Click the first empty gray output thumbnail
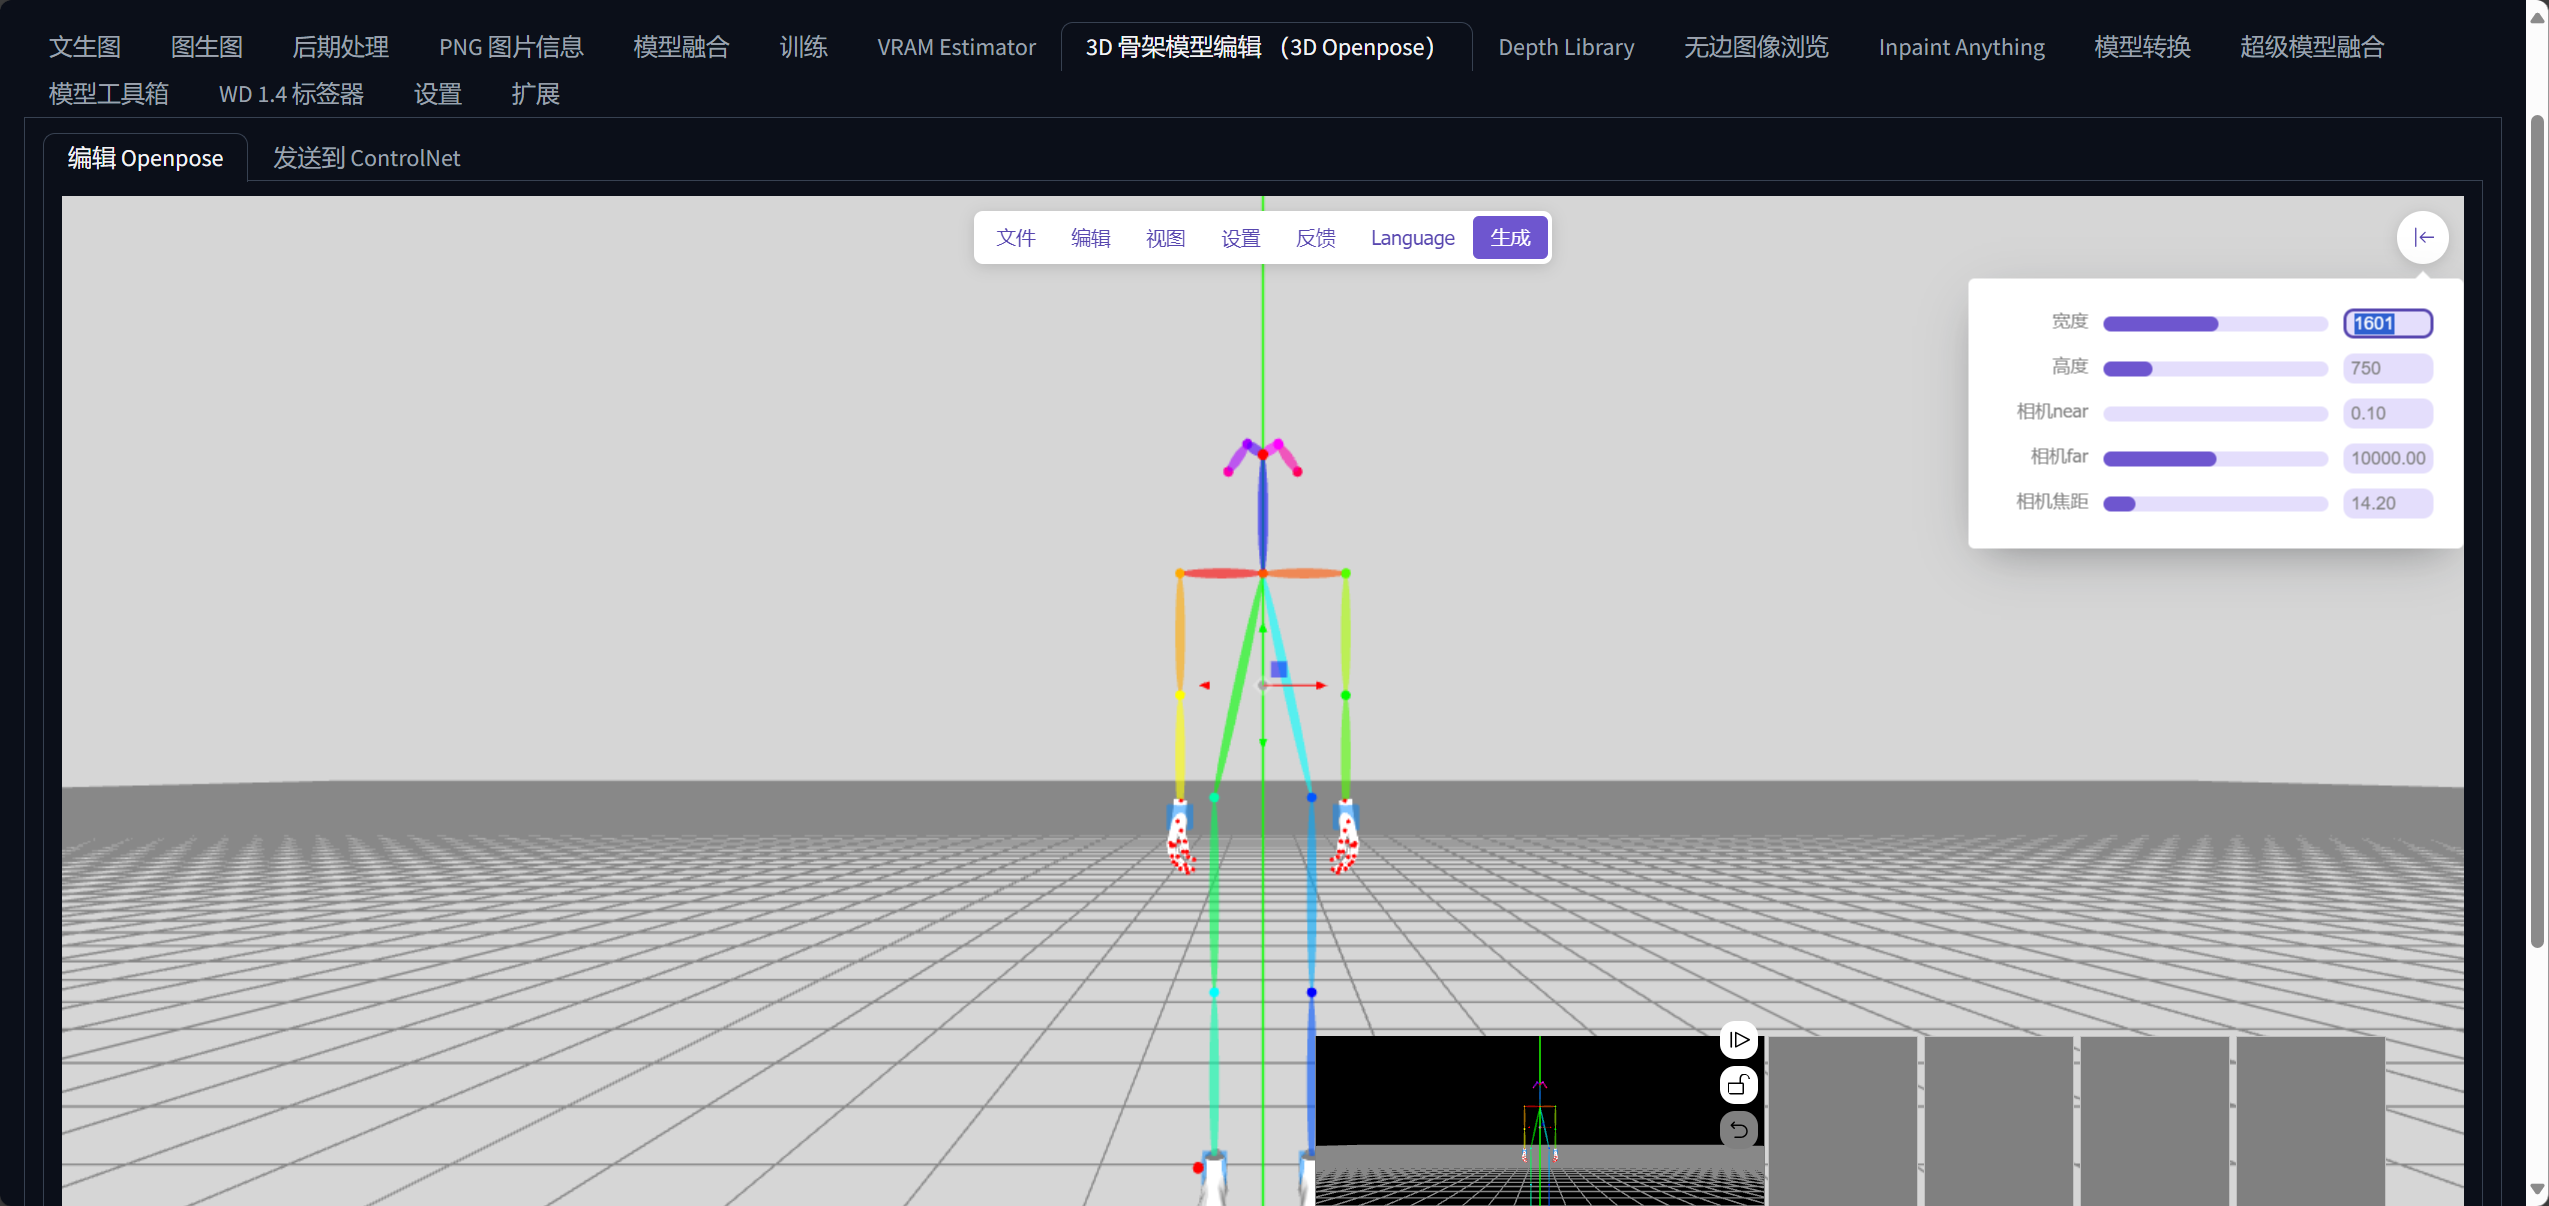Viewport: 2549px width, 1206px height. click(x=1842, y=1120)
